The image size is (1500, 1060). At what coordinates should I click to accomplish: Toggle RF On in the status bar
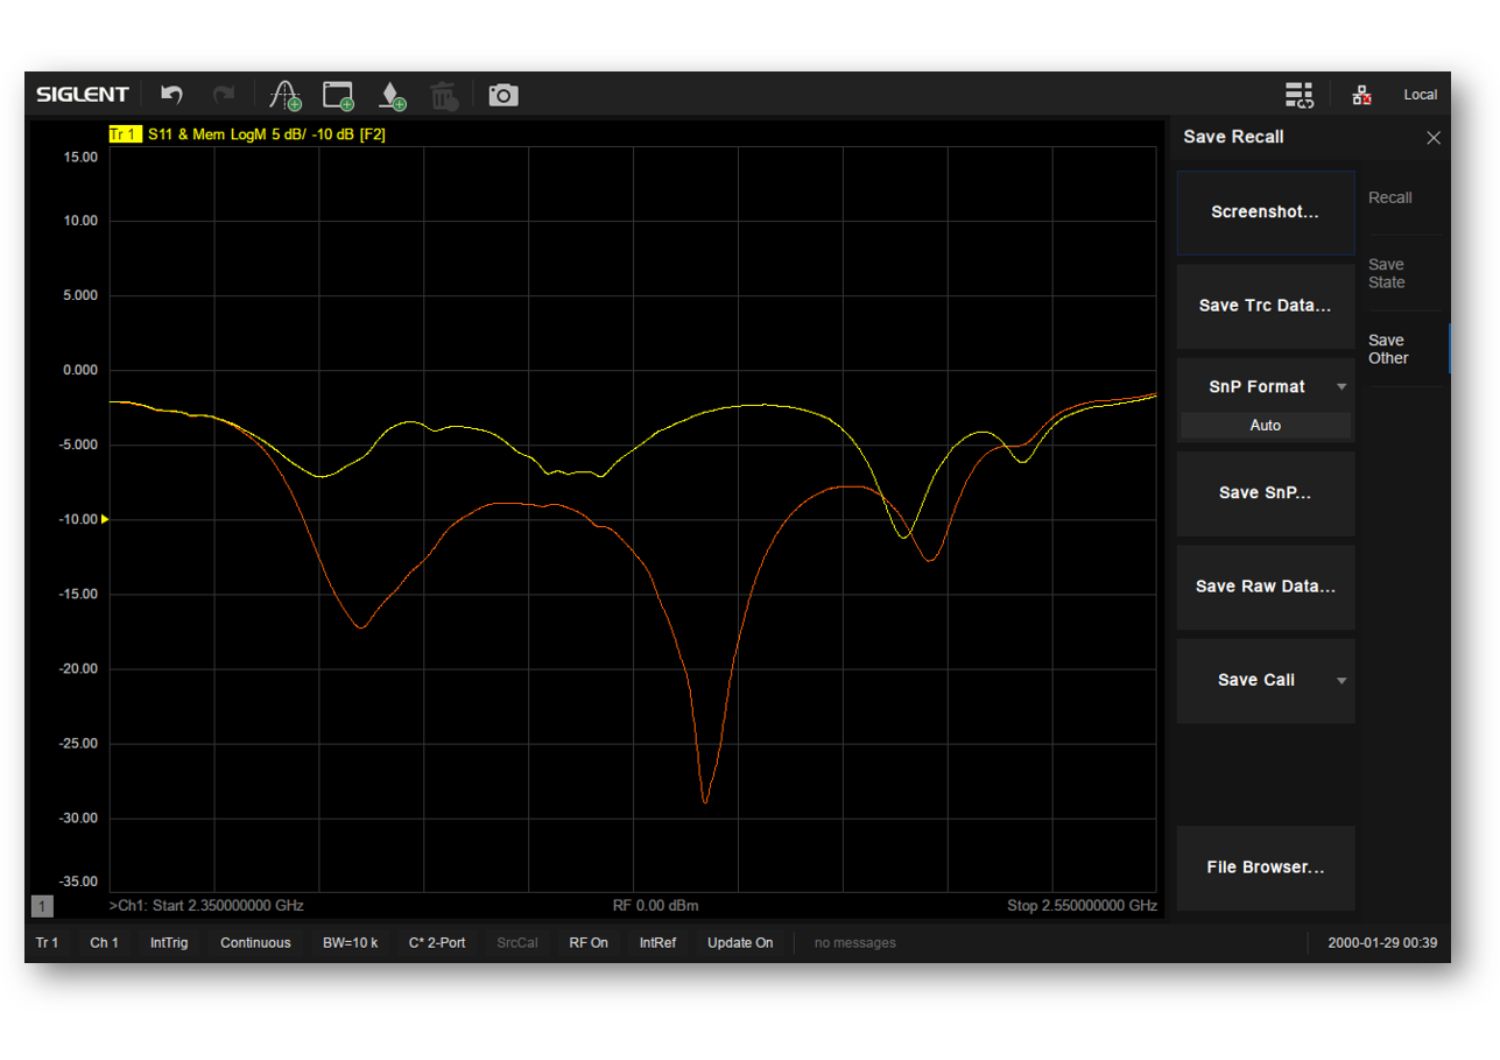(x=588, y=943)
